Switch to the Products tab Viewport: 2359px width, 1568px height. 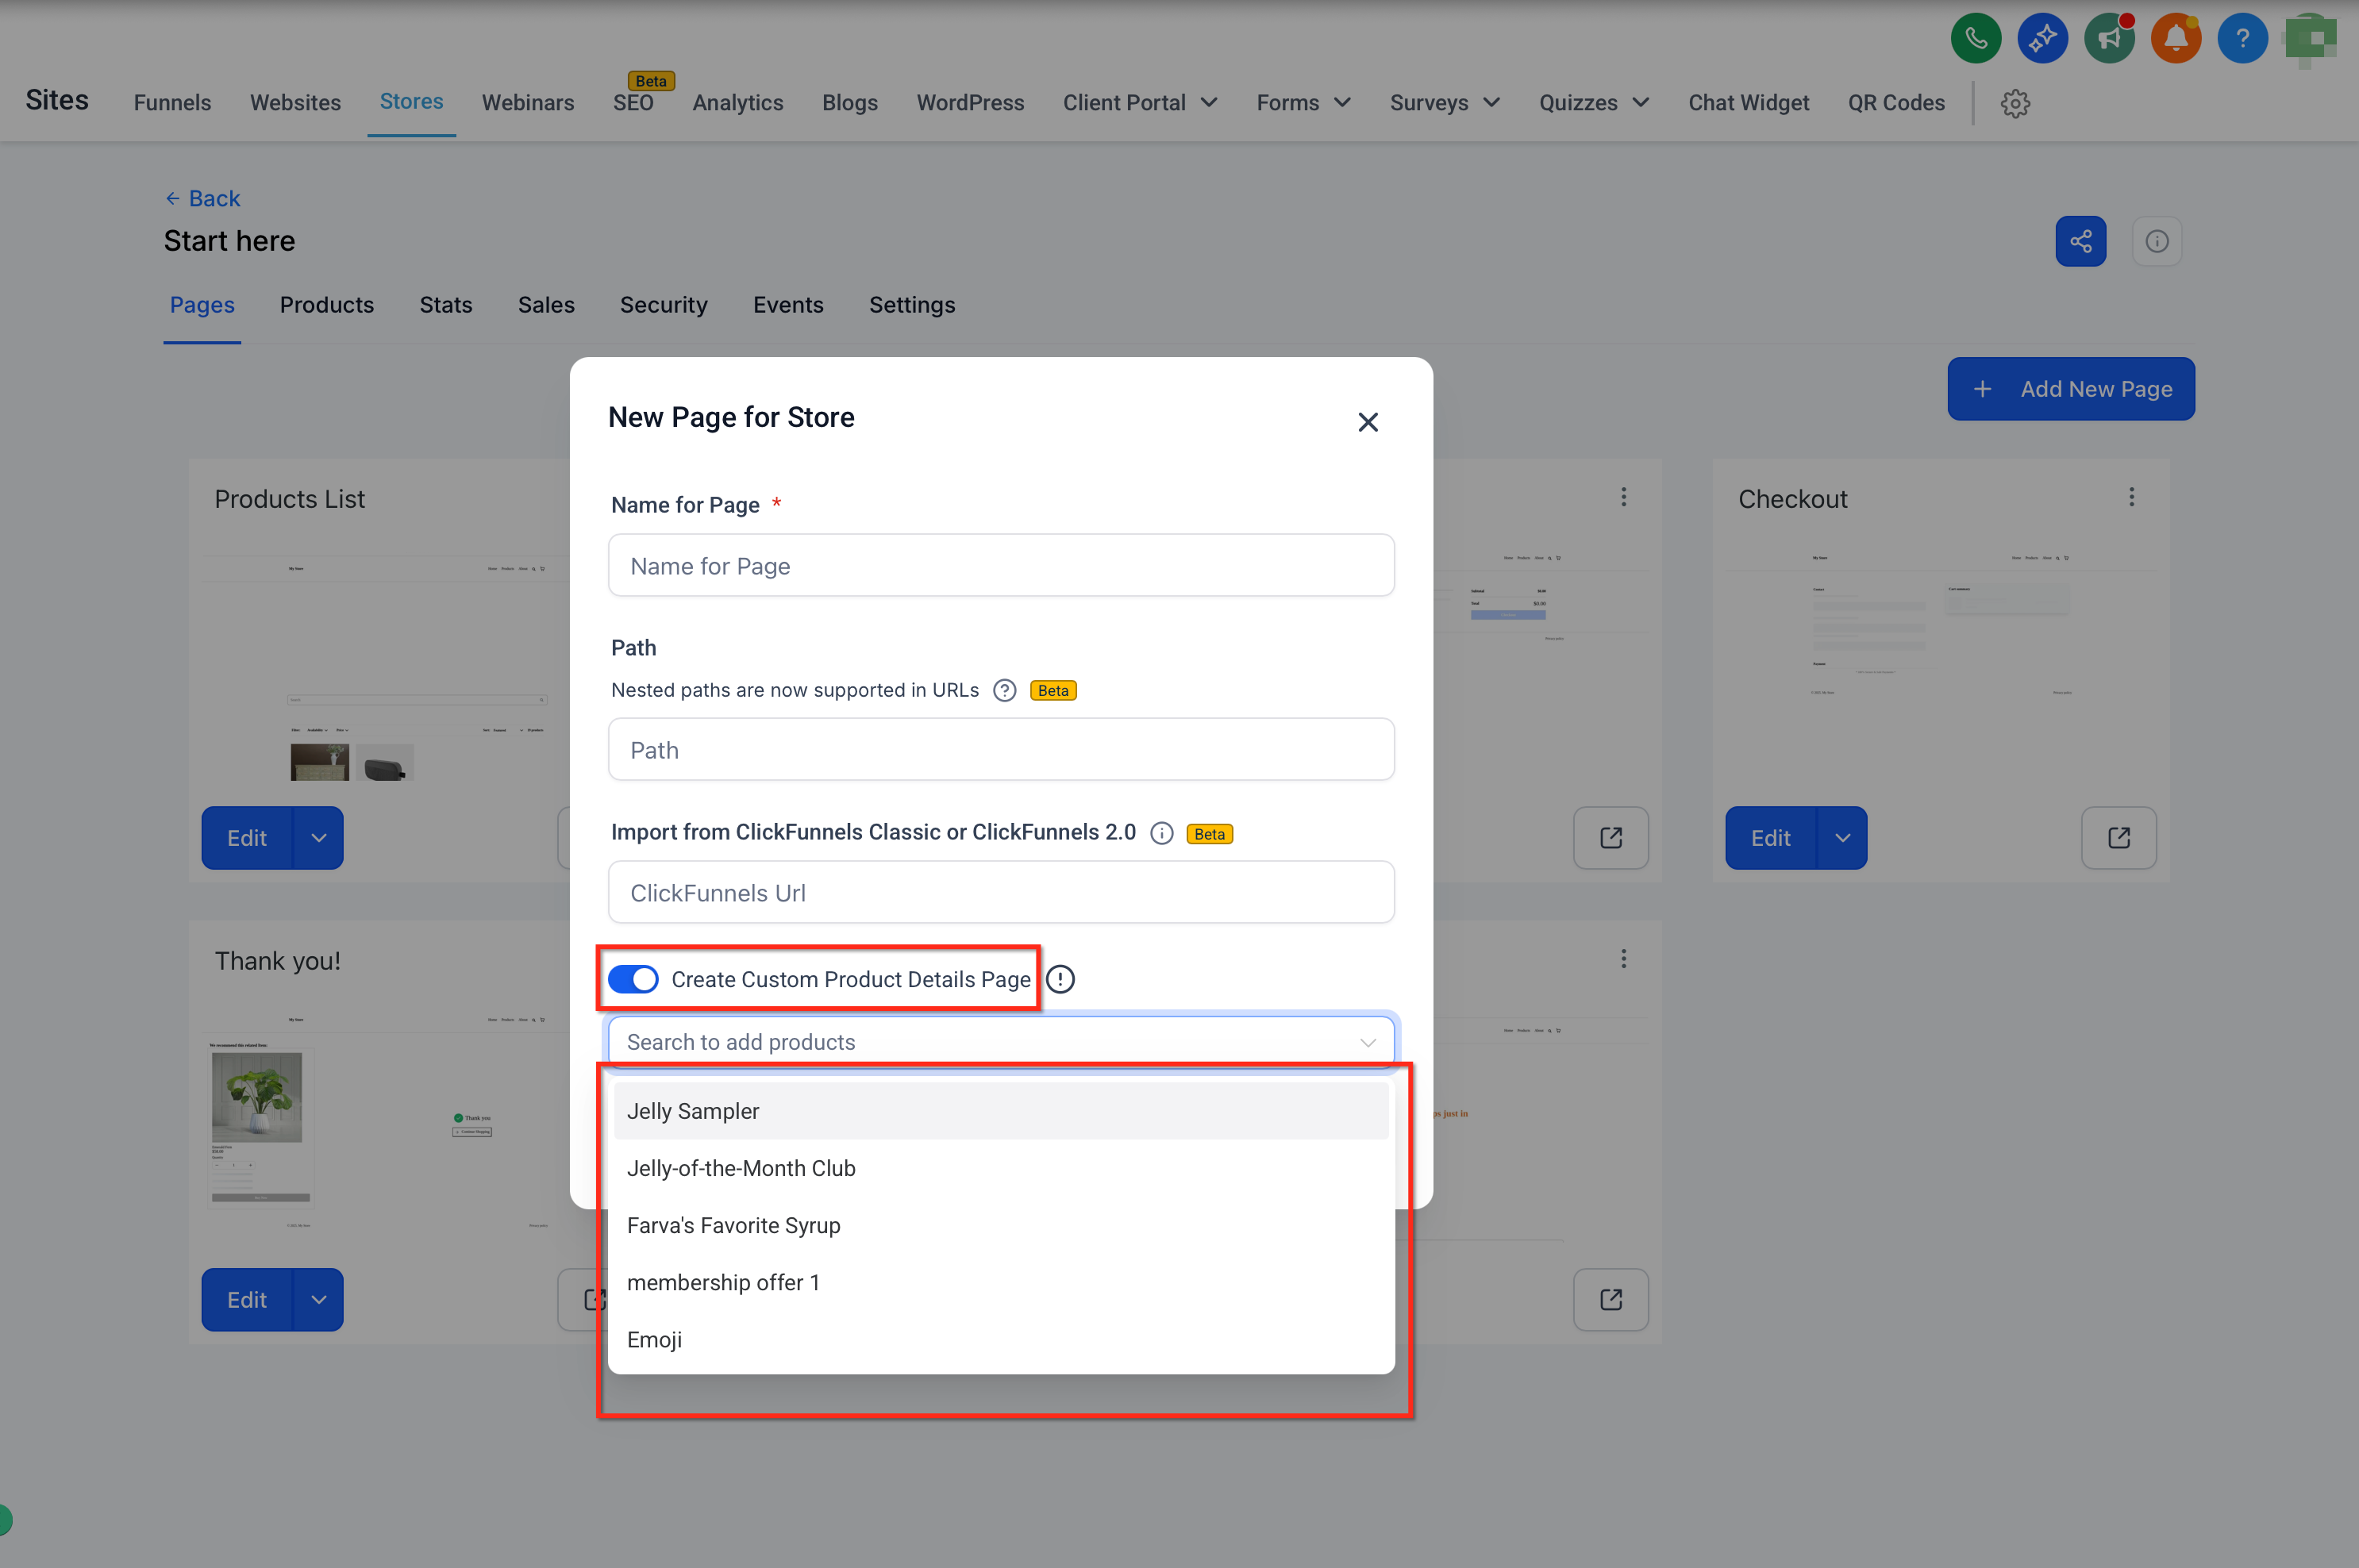[327, 305]
